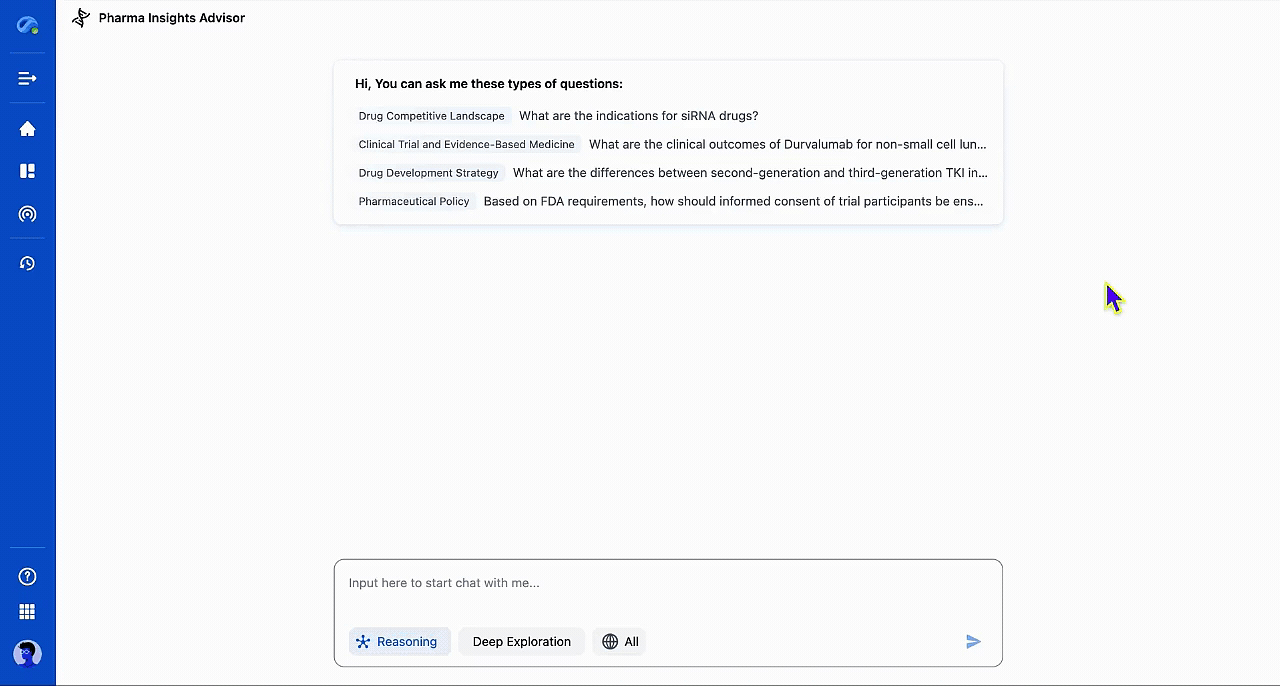Open the All sources globe dropdown
Screen dimensions: 1280x686
(x=620, y=642)
